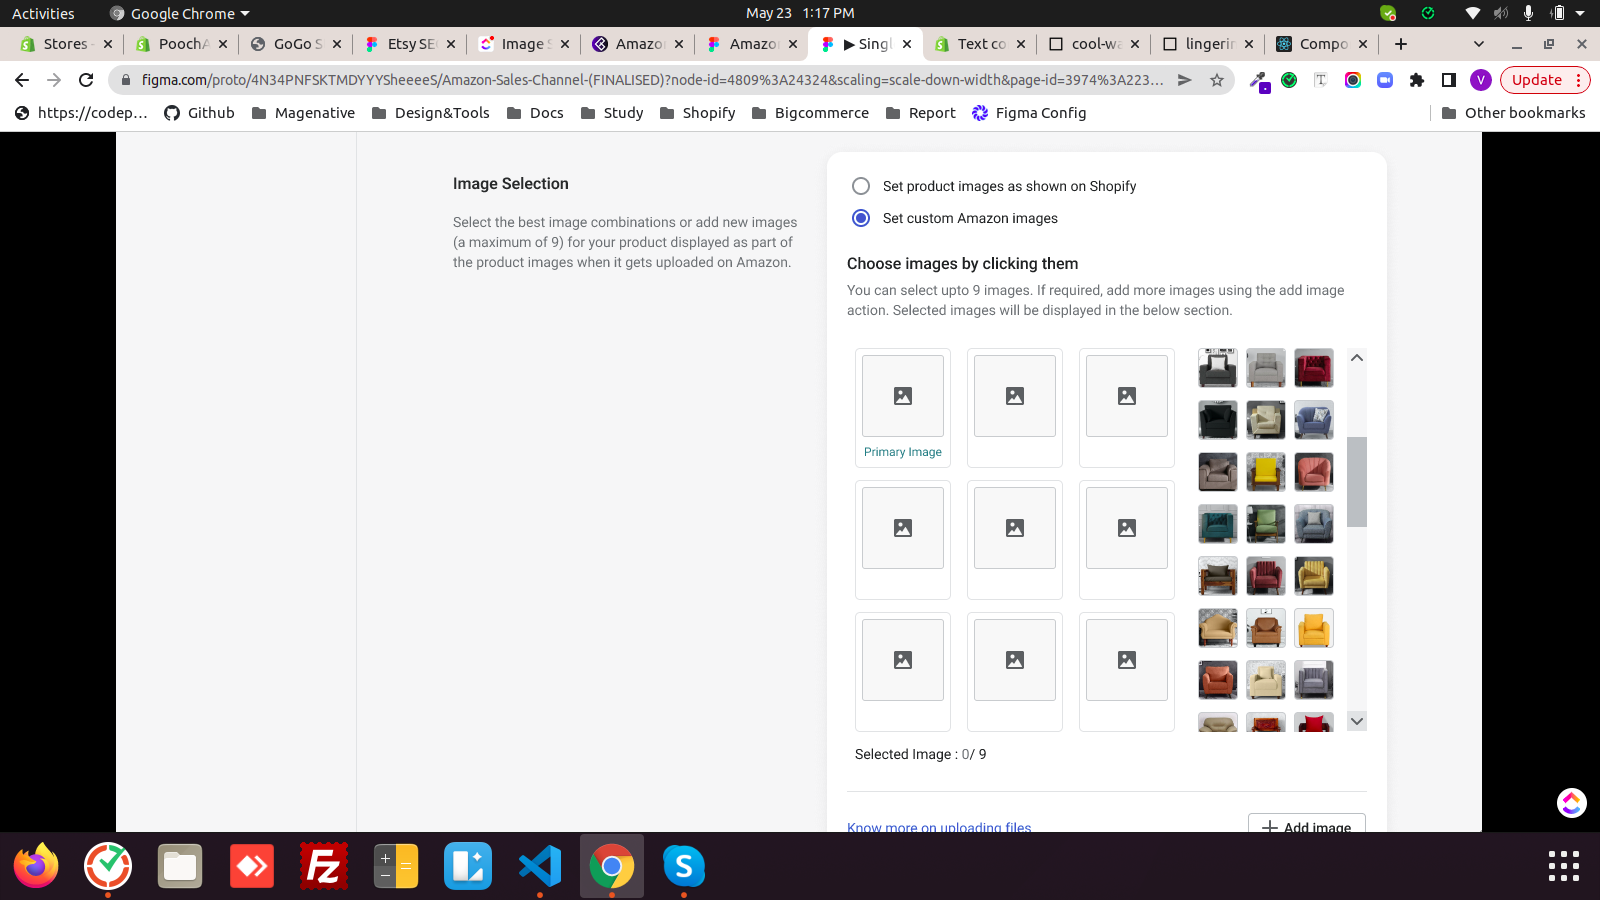The image size is (1600, 900).
Task: Select the yellow armchair thumbnail
Action: (1265, 472)
